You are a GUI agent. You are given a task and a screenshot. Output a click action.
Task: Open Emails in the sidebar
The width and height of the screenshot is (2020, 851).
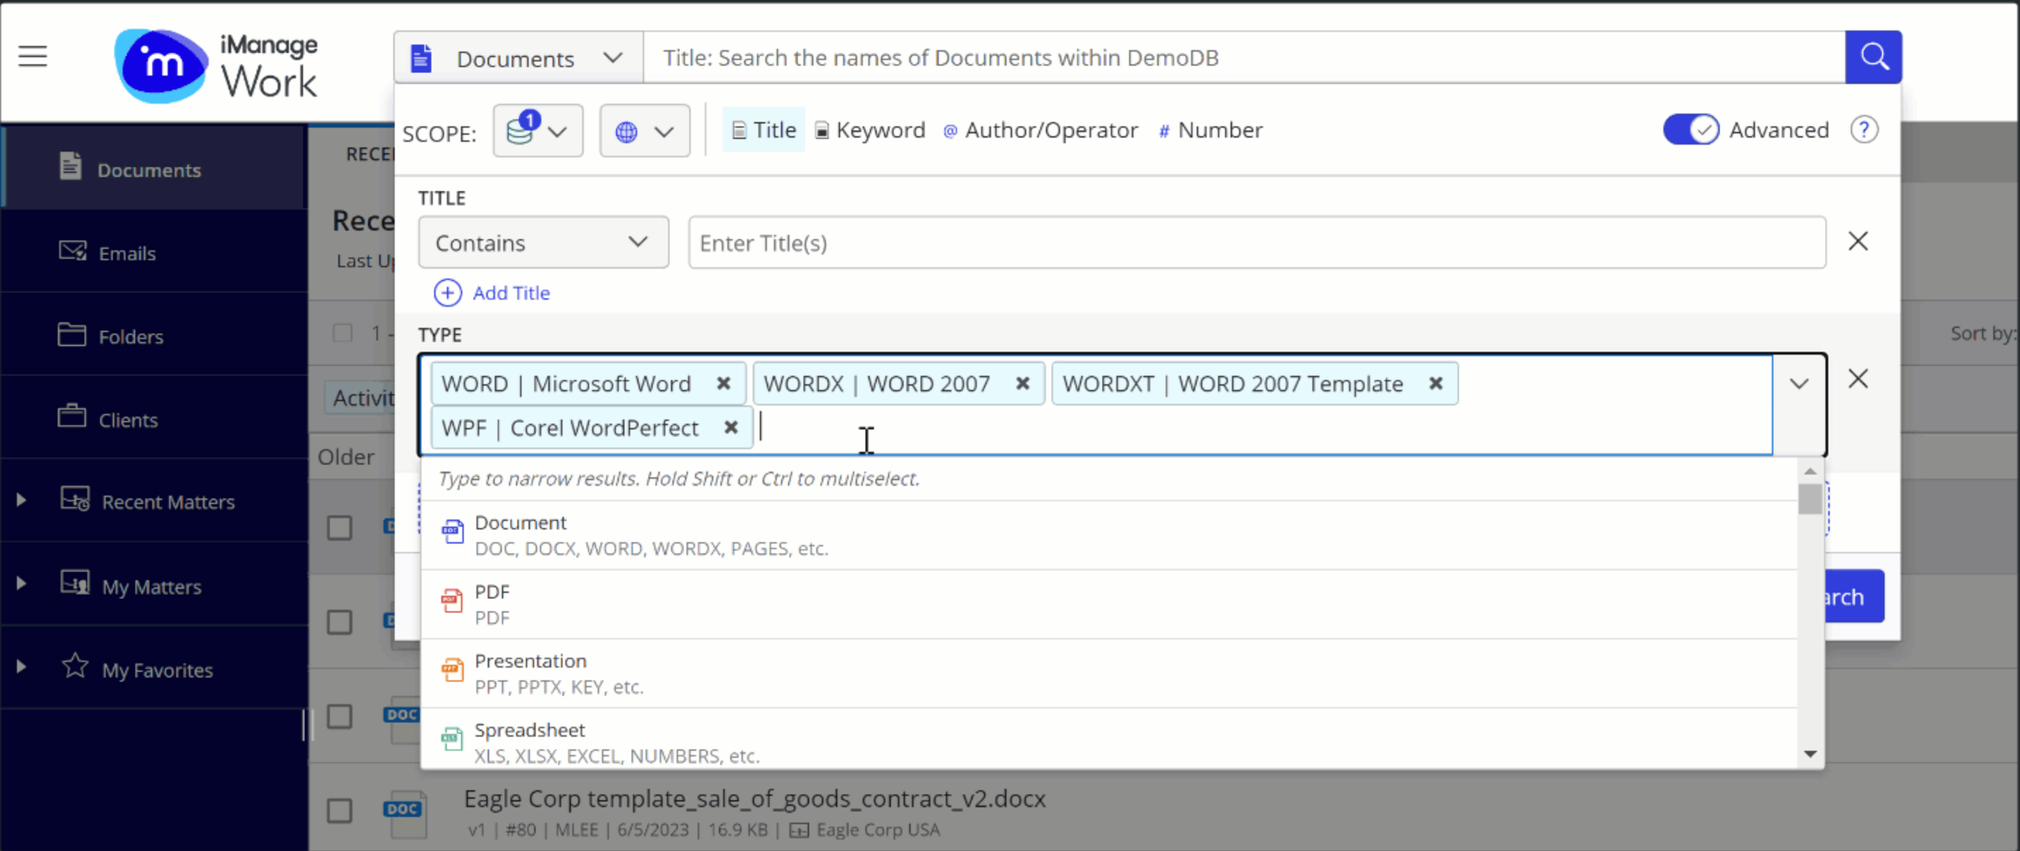(x=127, y=253)
